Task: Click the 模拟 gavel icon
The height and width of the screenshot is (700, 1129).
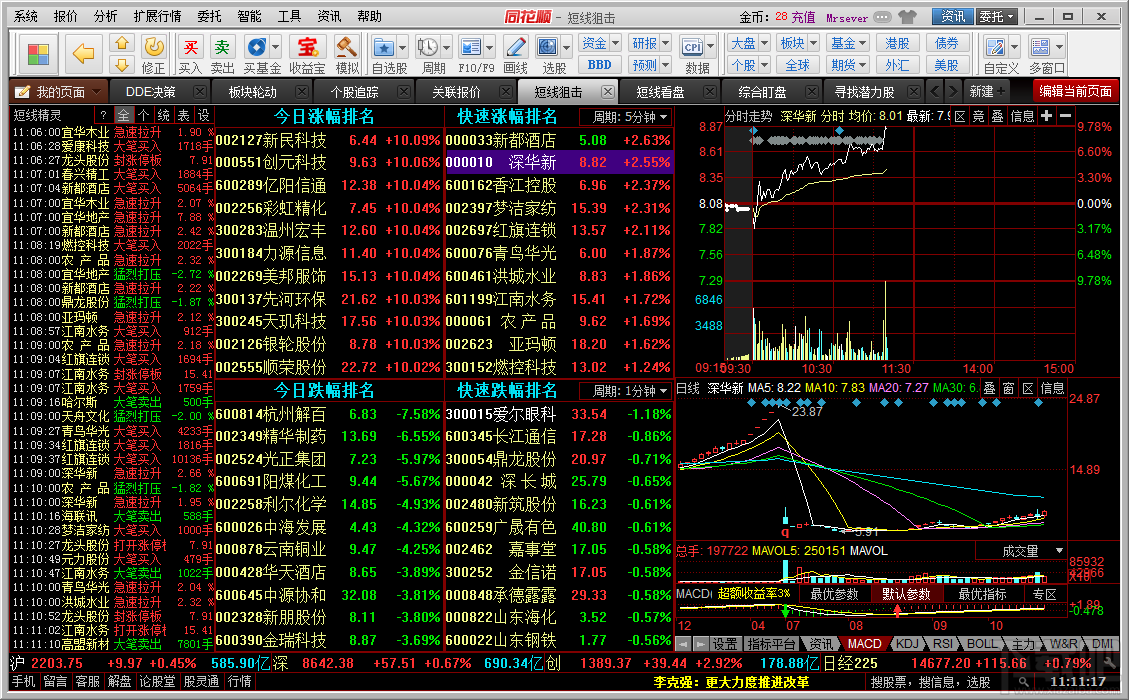Action: [x=347, y=47]
